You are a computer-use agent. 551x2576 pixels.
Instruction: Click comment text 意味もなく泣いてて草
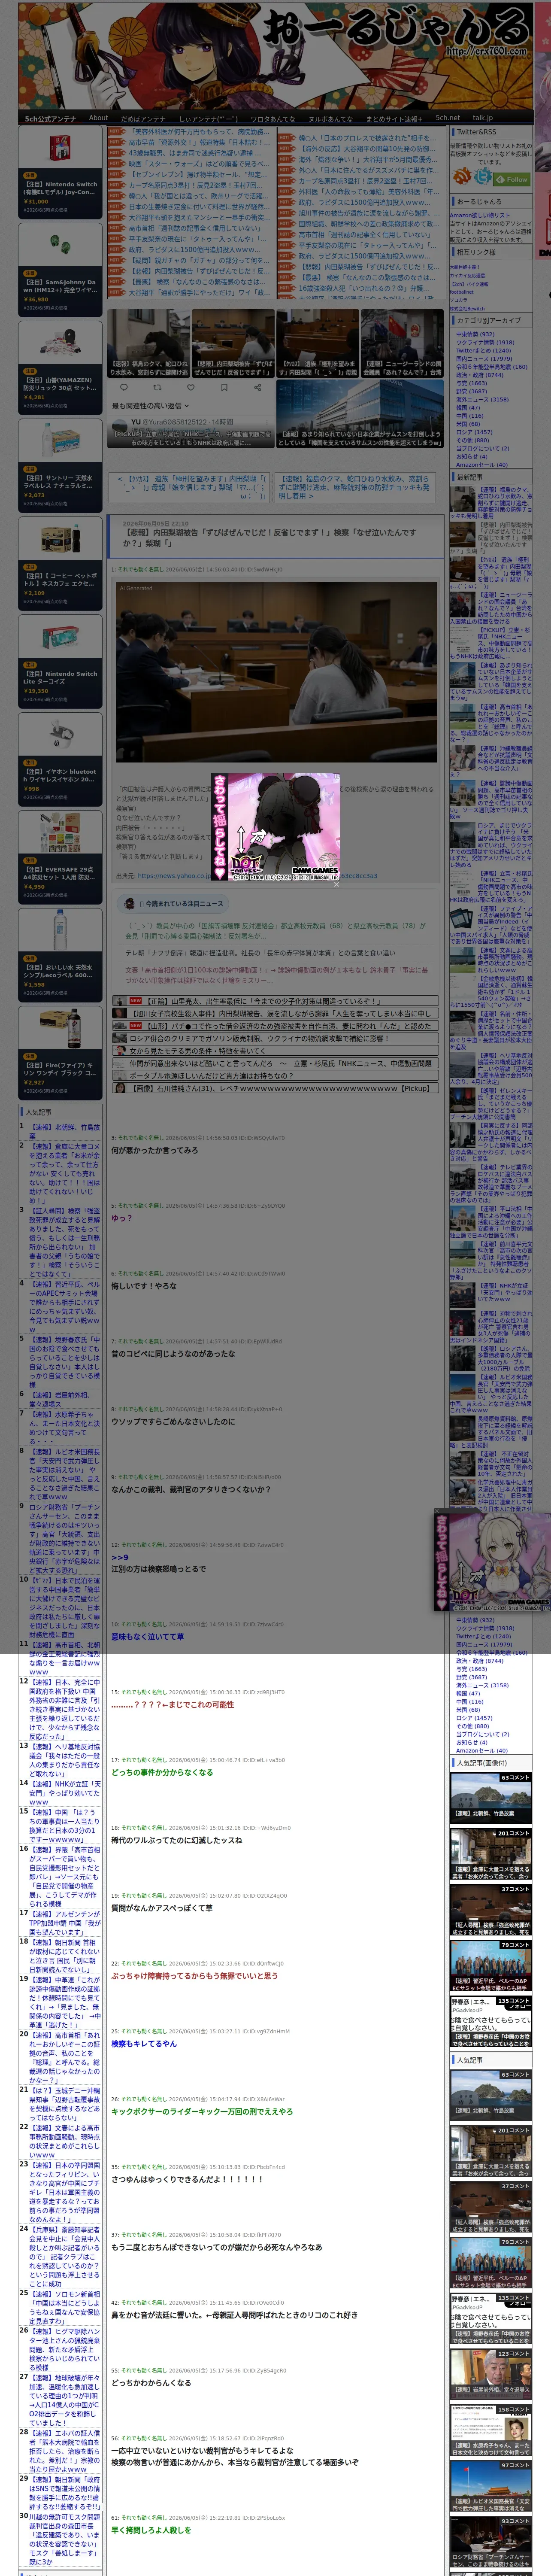click(148, 1636)
